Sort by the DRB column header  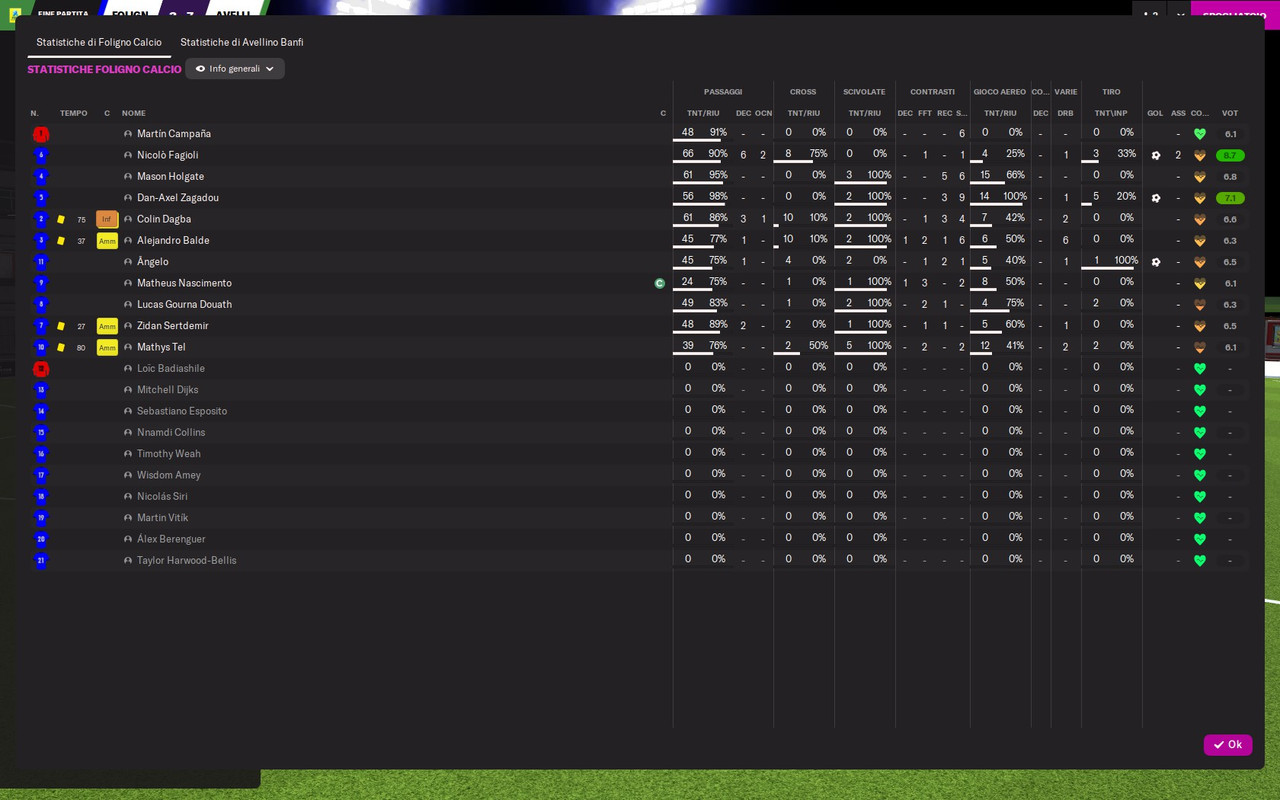pyautogui.click(x=1065, y=113)
